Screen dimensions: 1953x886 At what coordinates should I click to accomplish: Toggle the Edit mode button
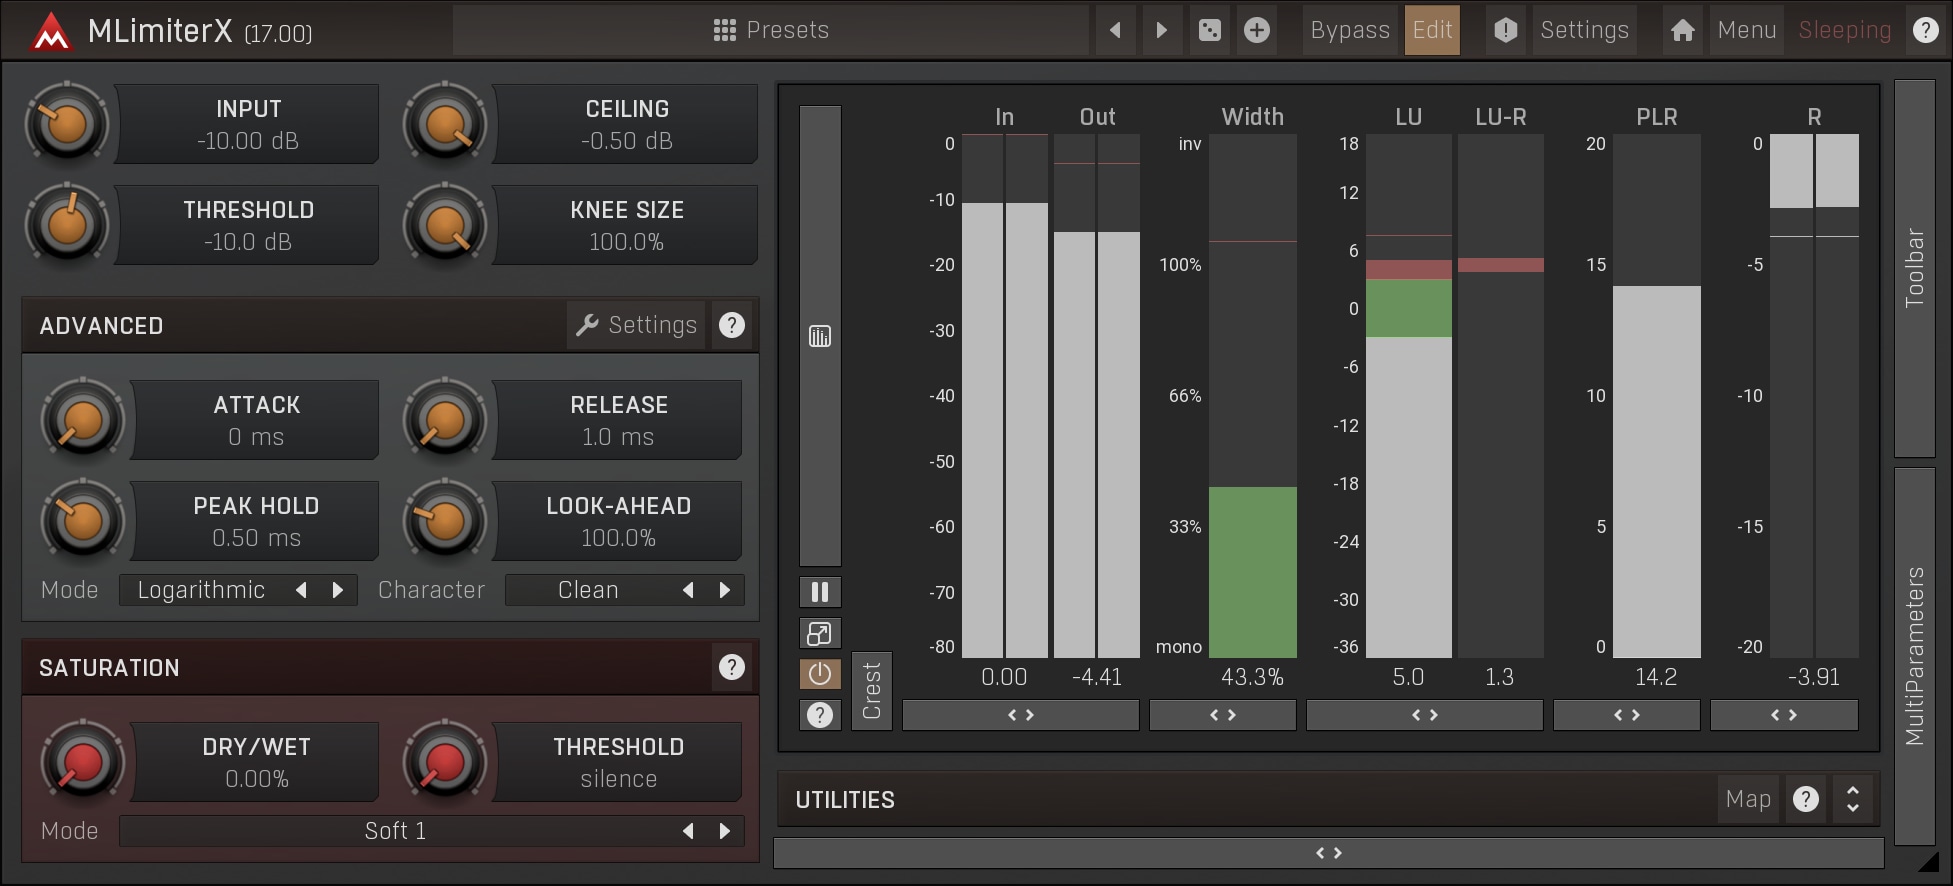[x=1432, y=30]
